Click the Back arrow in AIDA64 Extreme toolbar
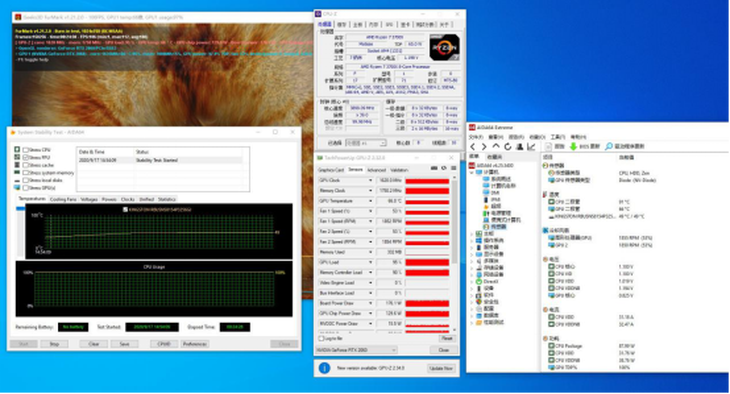This screenshot has width=730, height=394. 473,147
